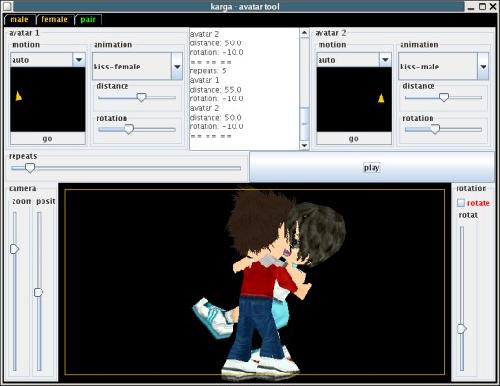Click the log scrollbar up arrow
500x386 pixels.
coord(304,33)
